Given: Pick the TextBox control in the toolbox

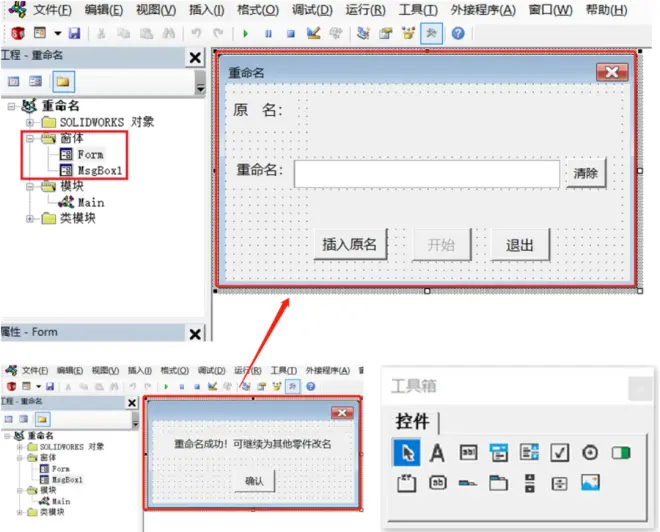Looking at the screenshot, I should tap(468, 452).
